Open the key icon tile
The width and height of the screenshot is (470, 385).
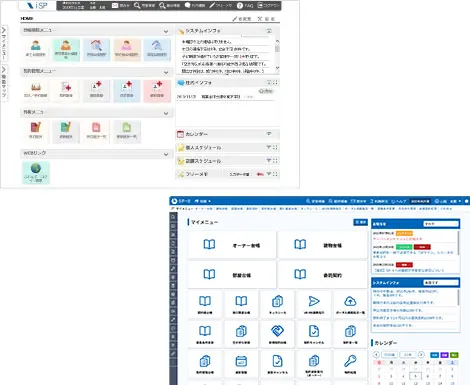[350, 364]
